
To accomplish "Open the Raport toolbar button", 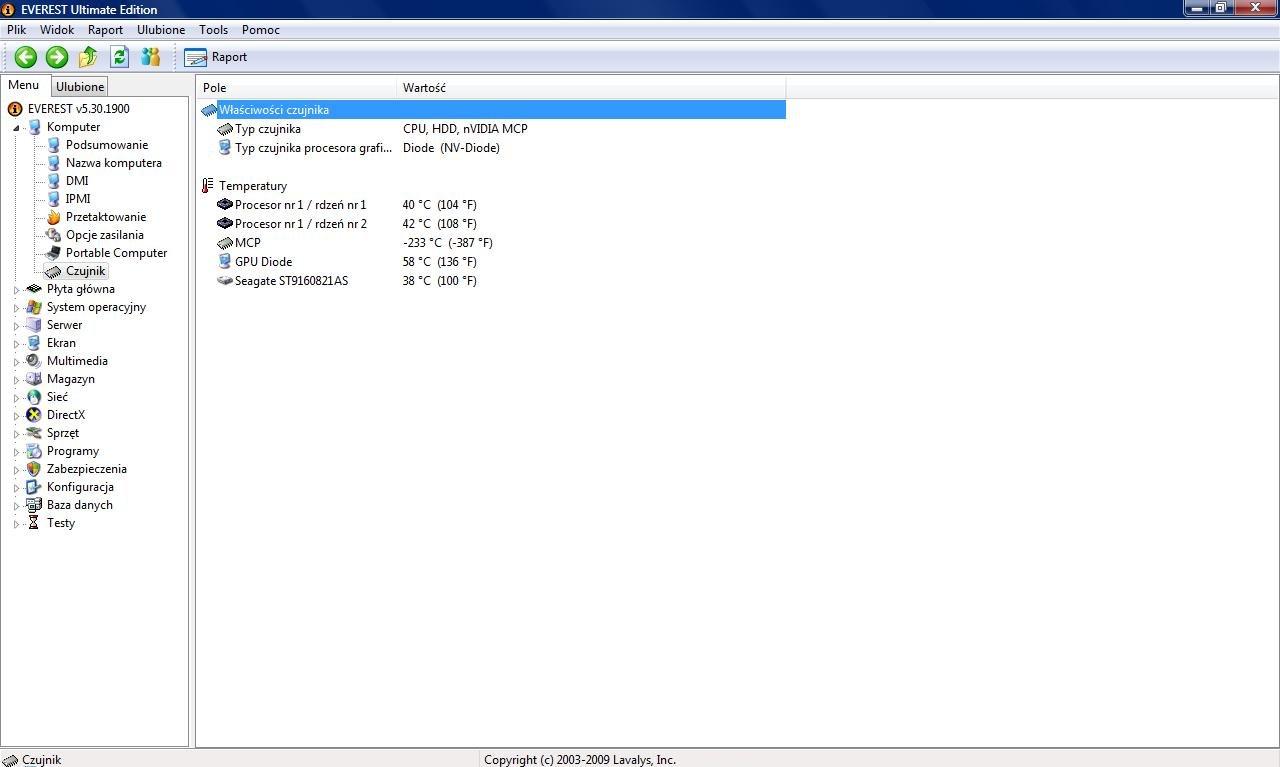I will (216, 57).
